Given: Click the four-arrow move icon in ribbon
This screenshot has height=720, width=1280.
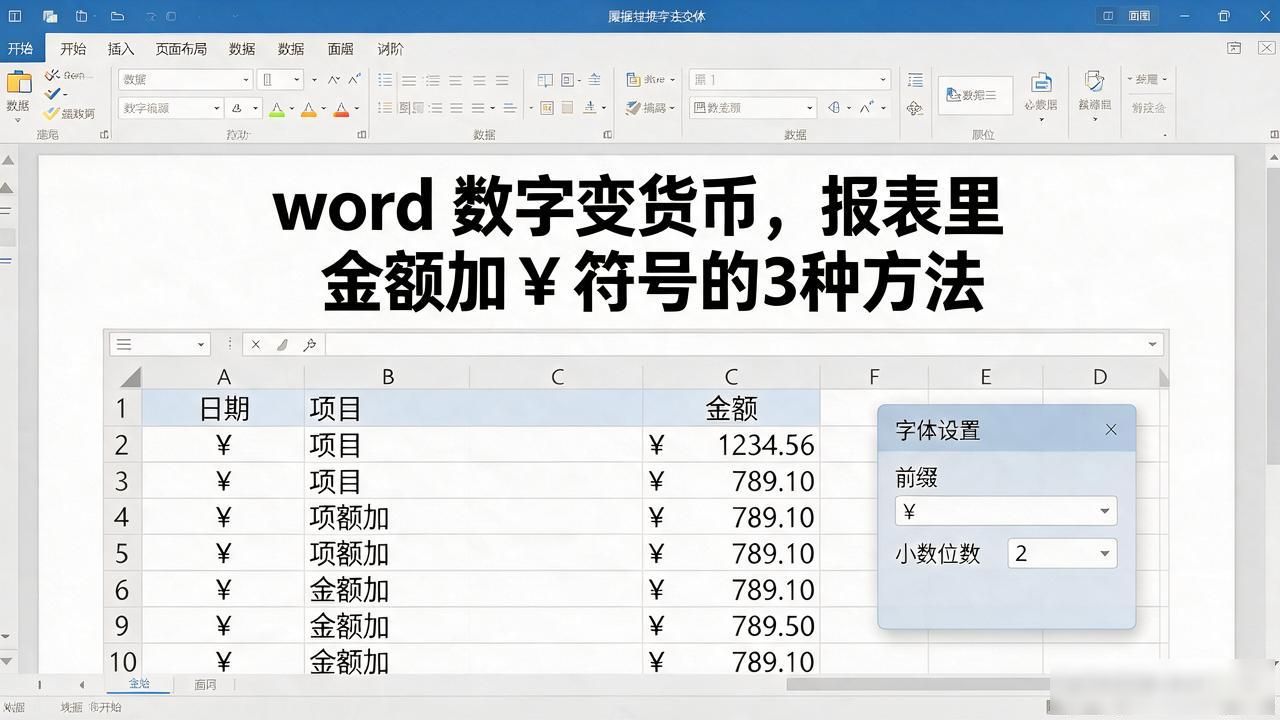Looking at the screenshot, I should coord(914,108).
